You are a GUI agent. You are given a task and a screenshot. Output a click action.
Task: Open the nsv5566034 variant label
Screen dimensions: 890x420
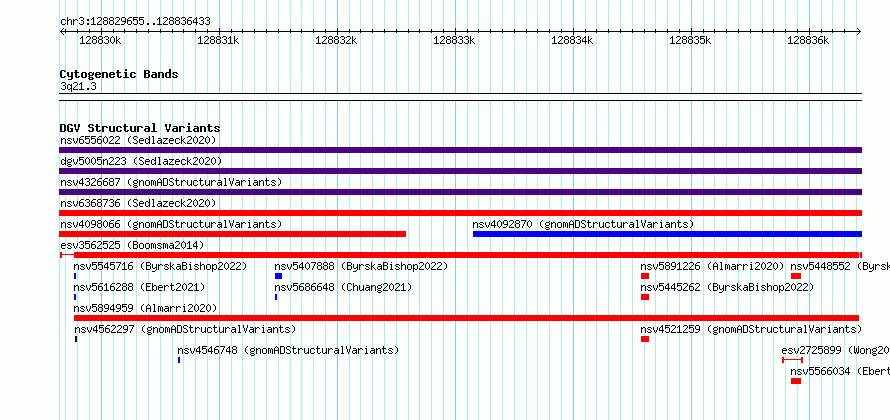(x=840, y=371)
